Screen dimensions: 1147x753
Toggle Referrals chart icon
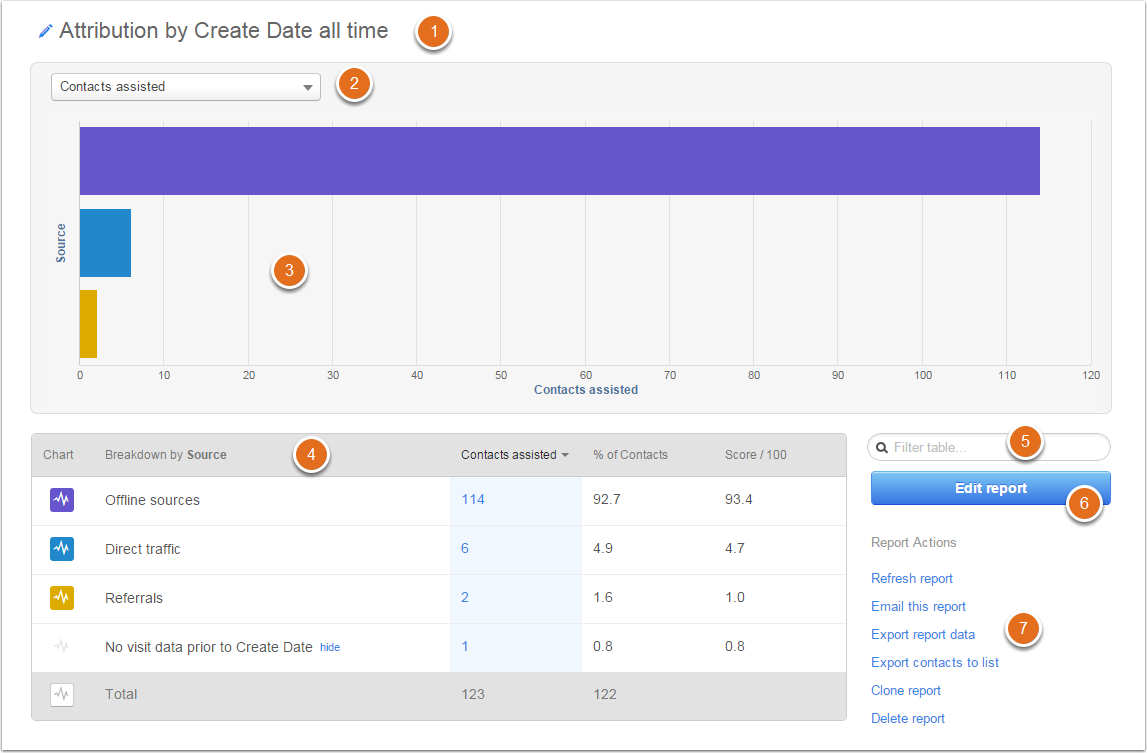(x=62, y=598)
